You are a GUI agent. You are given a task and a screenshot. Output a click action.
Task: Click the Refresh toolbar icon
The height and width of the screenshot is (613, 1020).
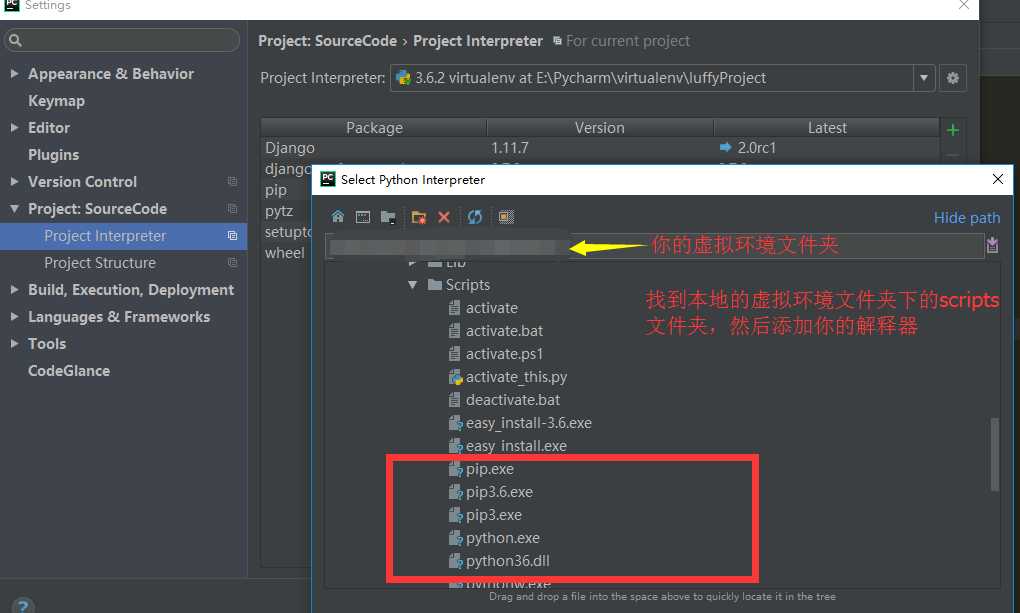pyautogui.click(x=475, y=217)
